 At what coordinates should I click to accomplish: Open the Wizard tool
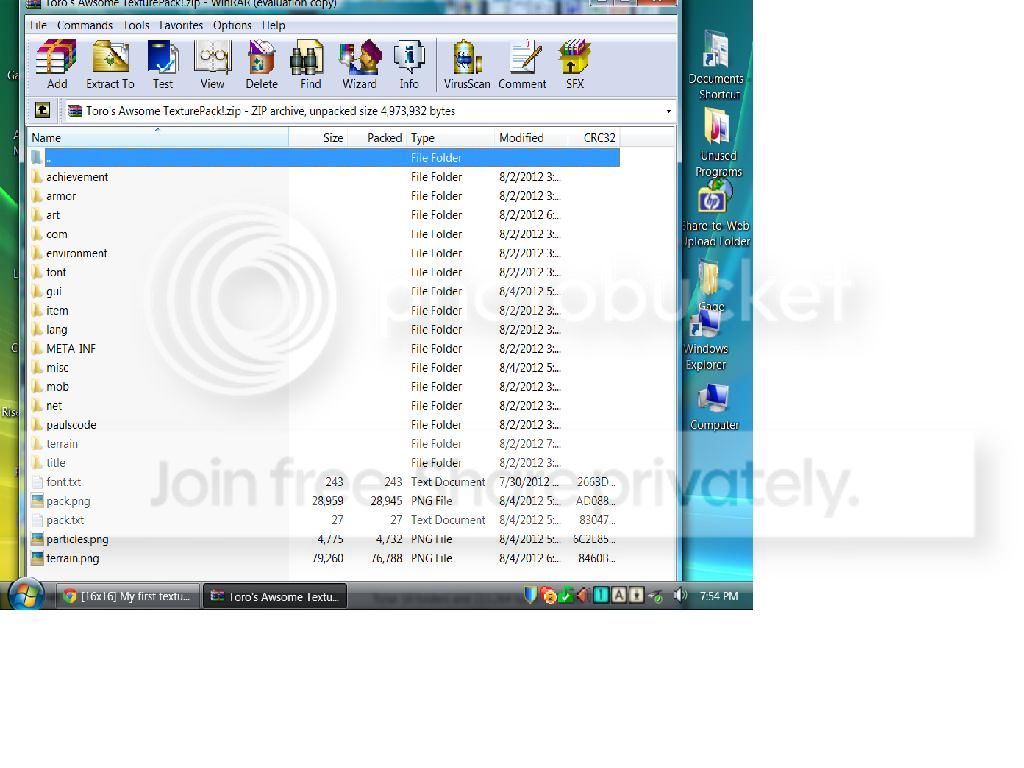tap(359, 64)
